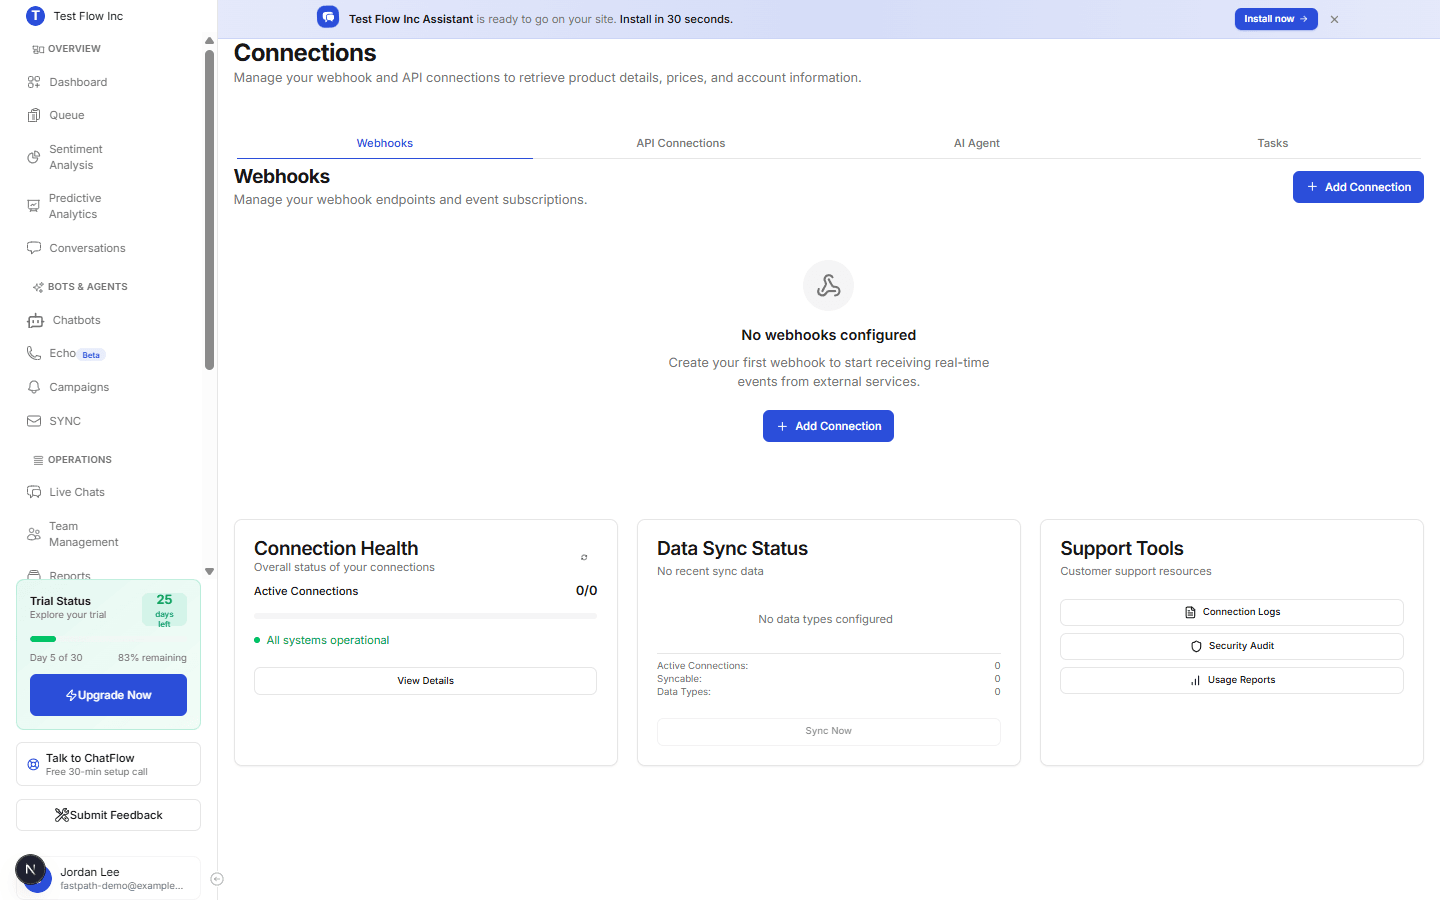
Task: Open Usage Reports
Action: click(1232, 680)
